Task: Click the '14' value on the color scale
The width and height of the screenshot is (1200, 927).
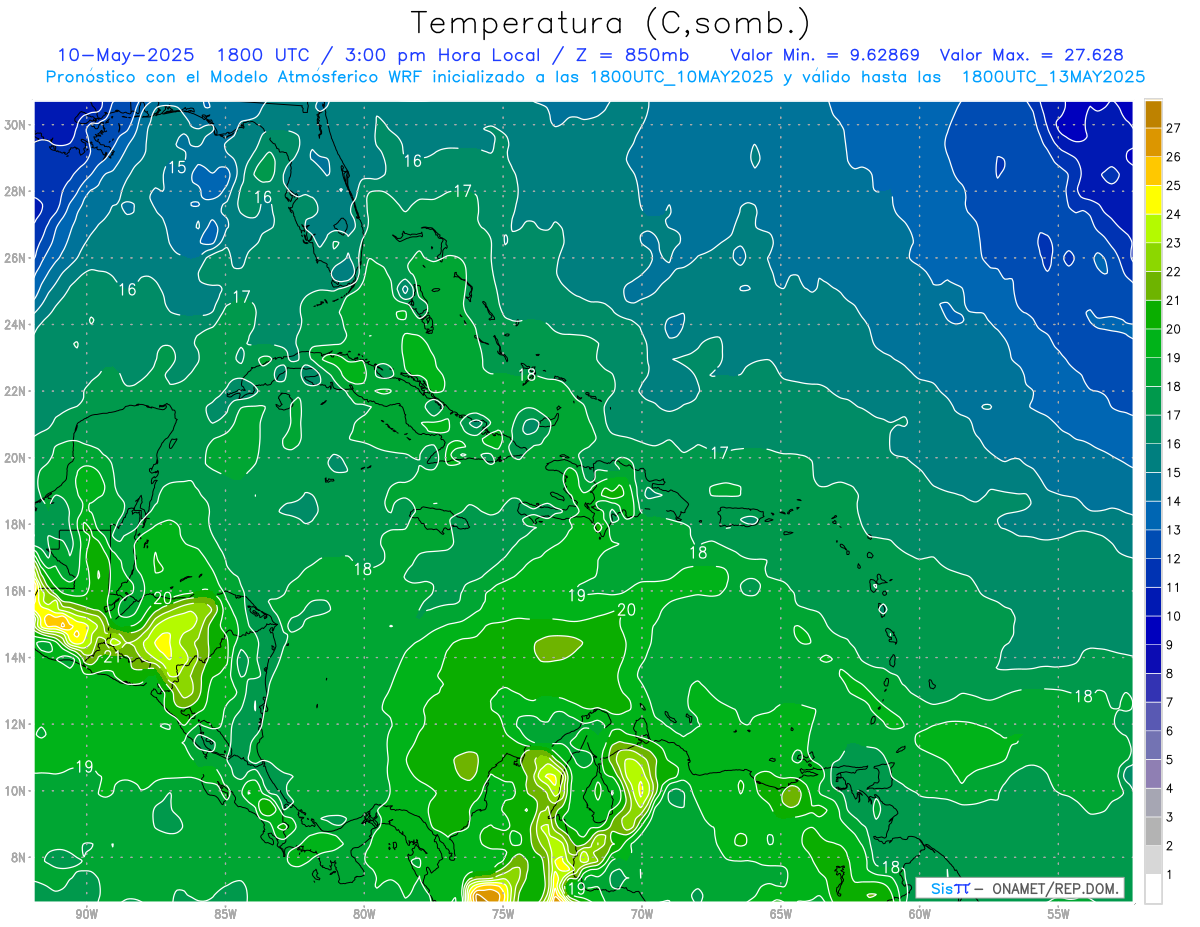Action: tap(1173, 501)
